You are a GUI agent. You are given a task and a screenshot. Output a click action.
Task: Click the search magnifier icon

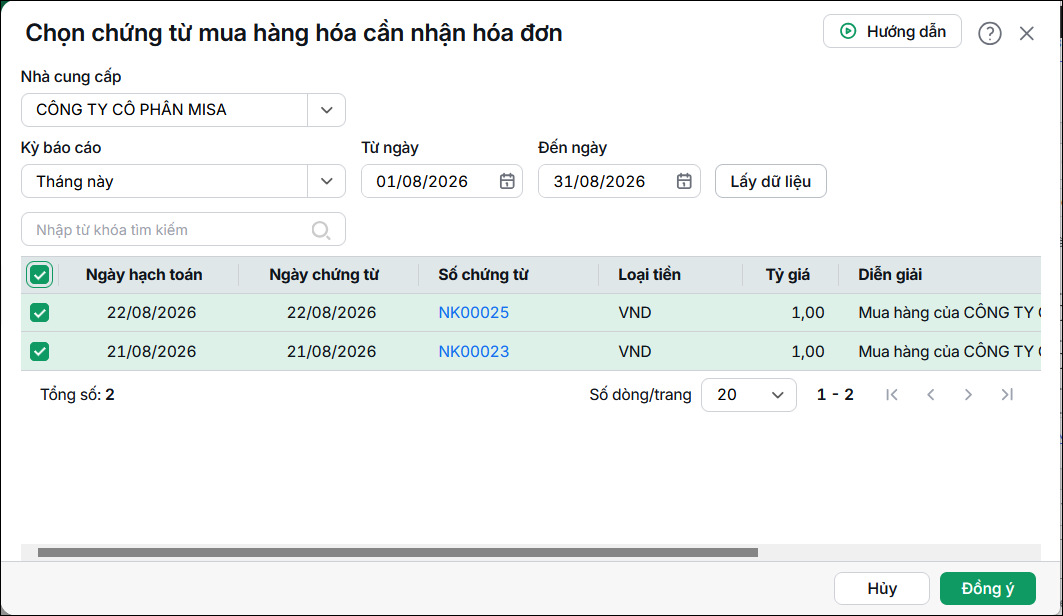[321, 230]
